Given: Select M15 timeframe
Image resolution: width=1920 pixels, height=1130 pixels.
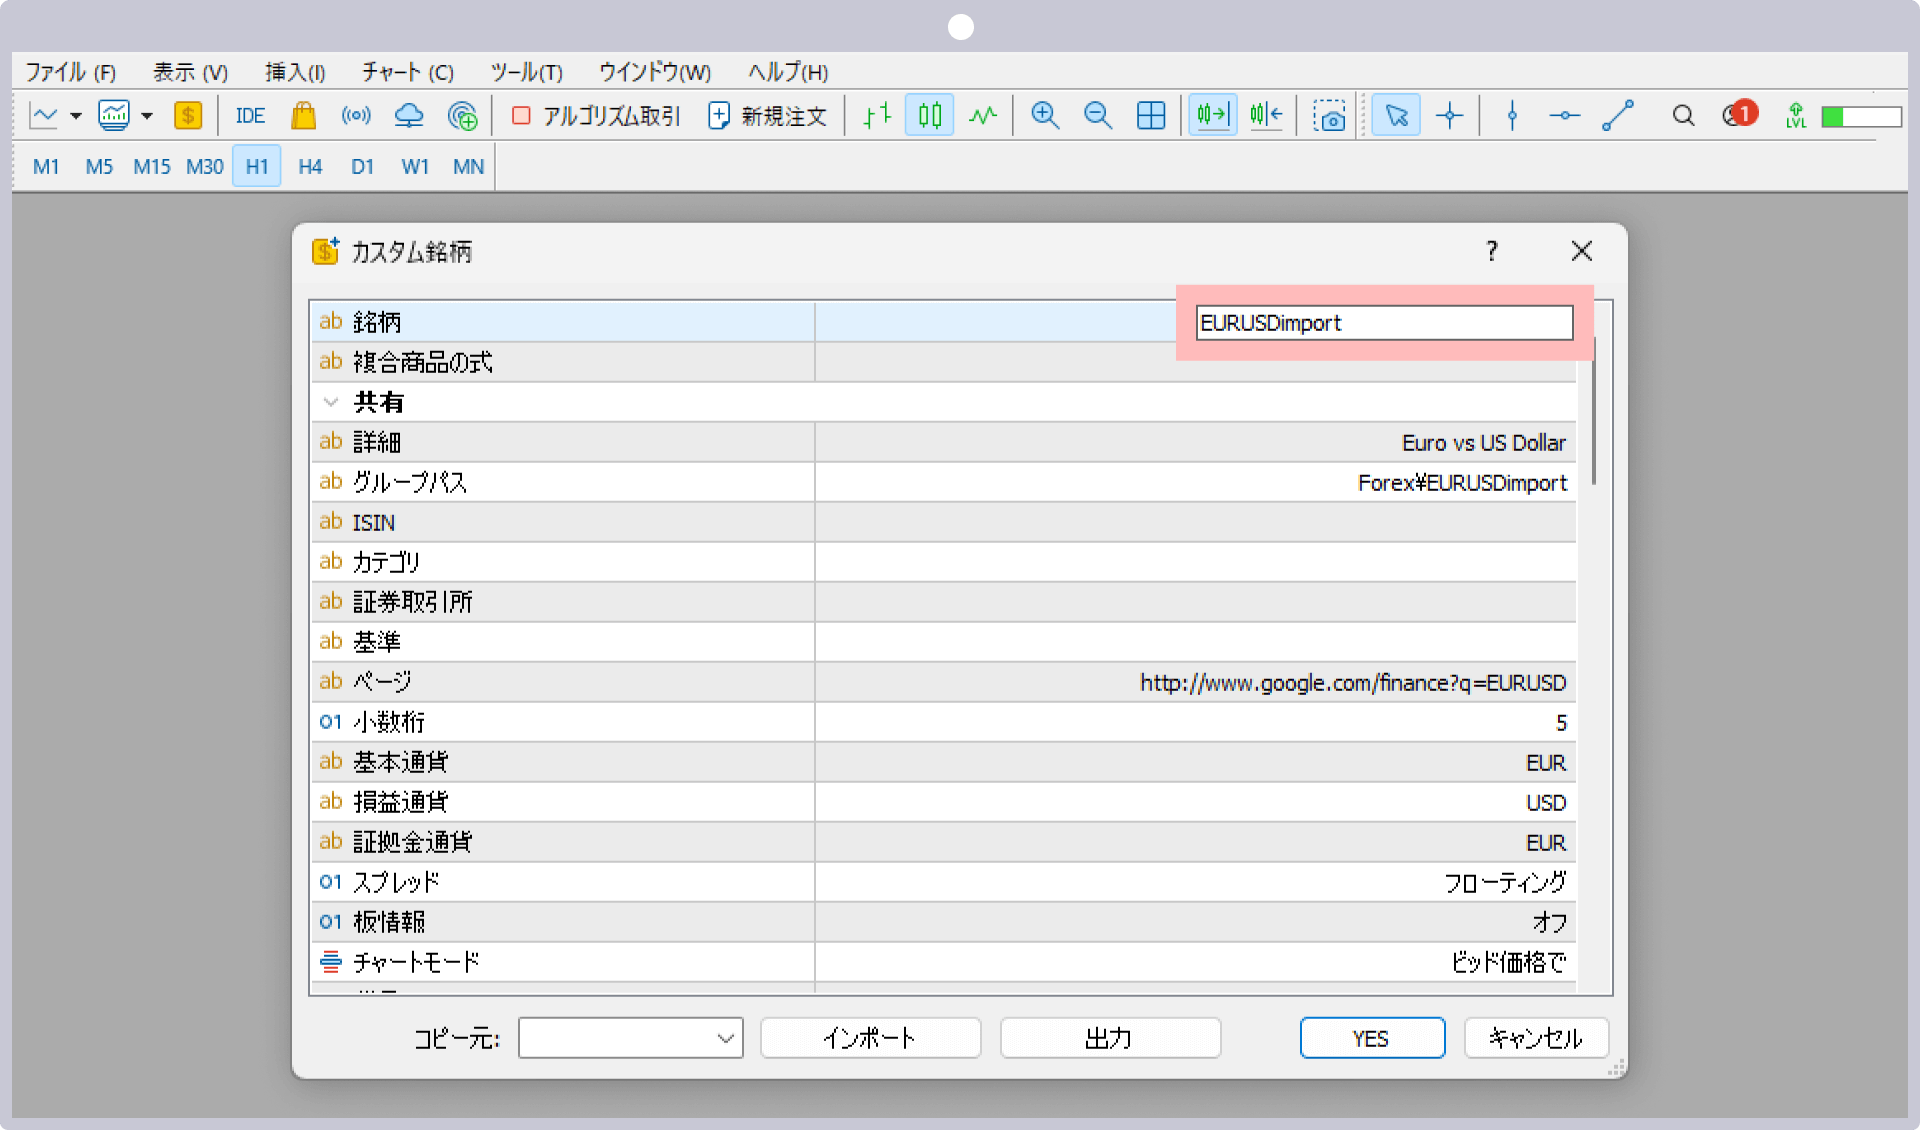Looking at the screenshot, I should [x=152, y=167].
